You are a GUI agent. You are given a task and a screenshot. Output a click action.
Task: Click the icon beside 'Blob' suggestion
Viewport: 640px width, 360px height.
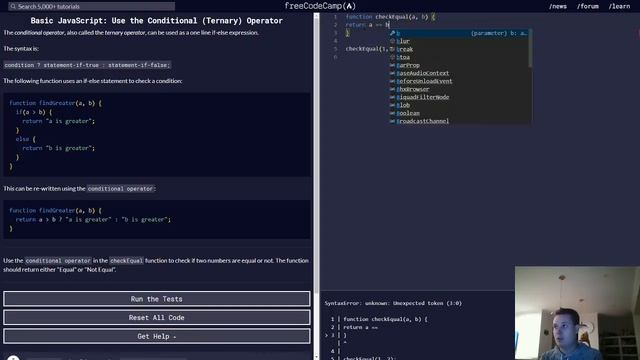[x=392, y=105]
